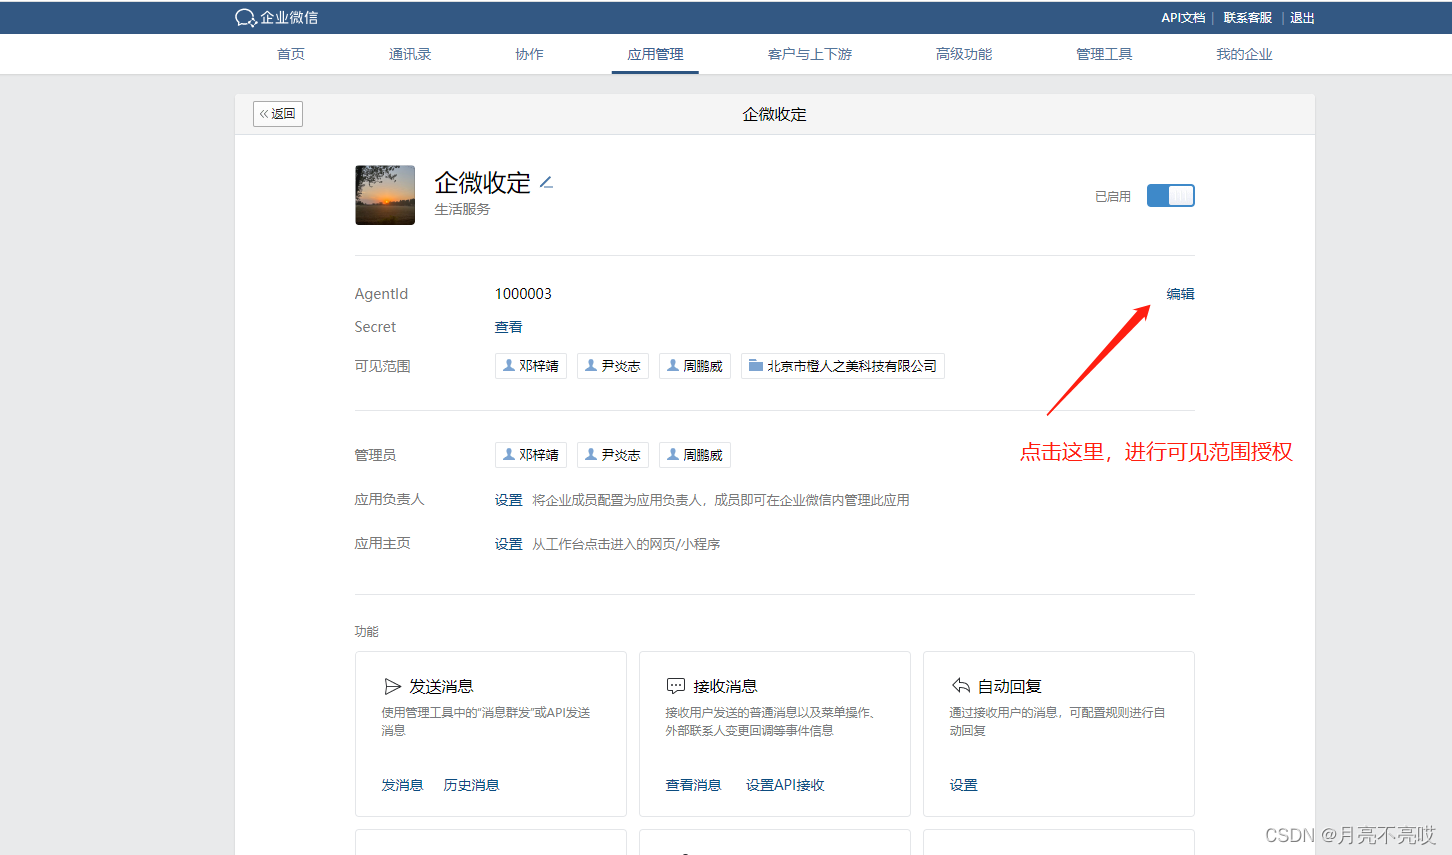Image resolution: width=1452 pixels, height=855 pixels.
Task: Click the 自动回复 reply arrow icon
Action: [961, 686]
